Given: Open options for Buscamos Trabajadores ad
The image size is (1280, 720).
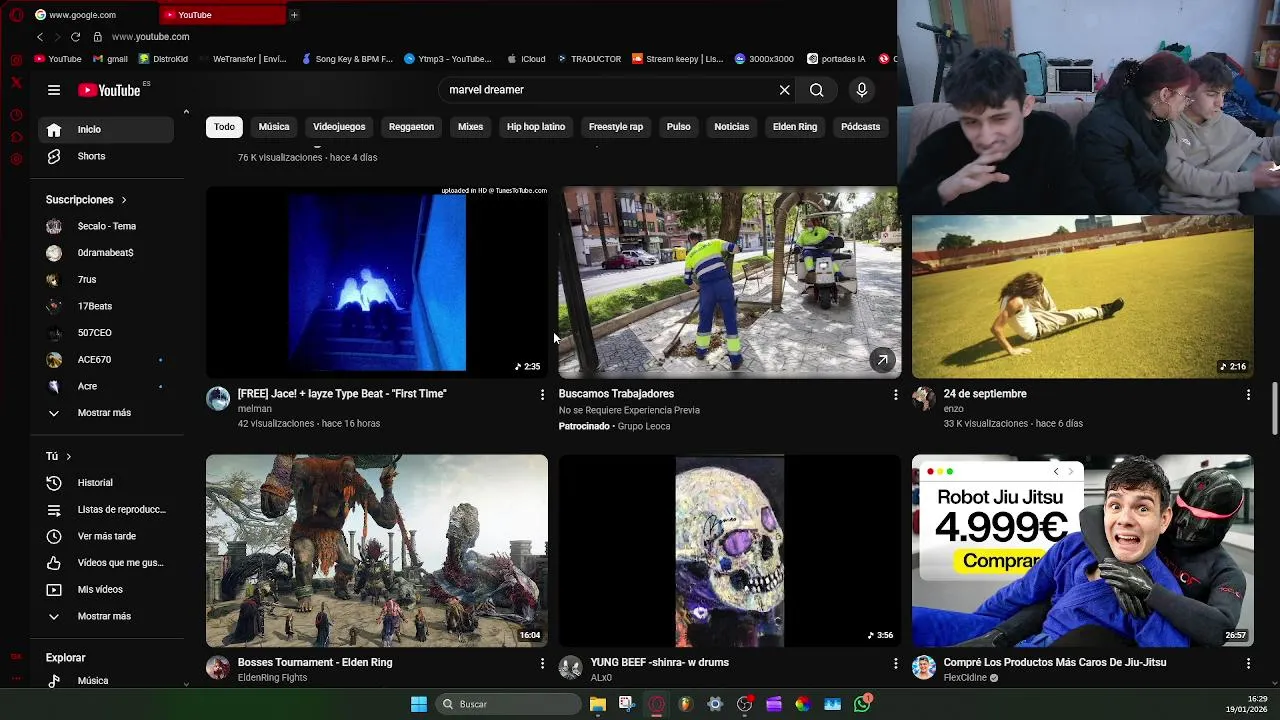Looking at the screenshot, I should pos(895,395).
